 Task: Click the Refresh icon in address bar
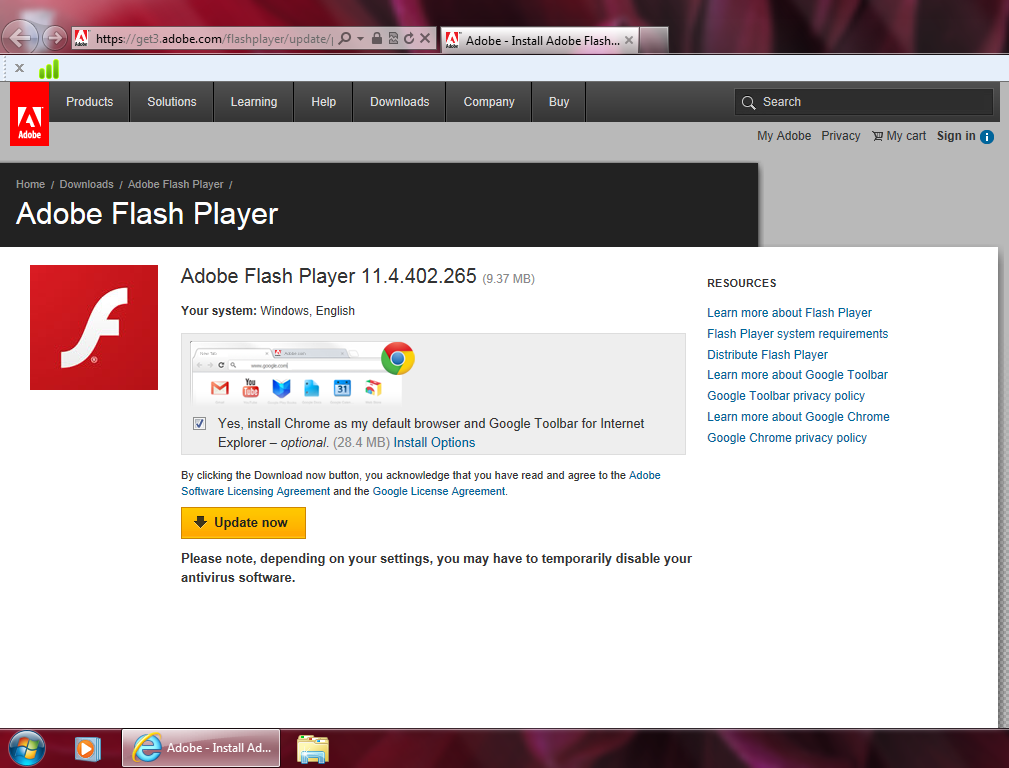[x=409, y=39]
